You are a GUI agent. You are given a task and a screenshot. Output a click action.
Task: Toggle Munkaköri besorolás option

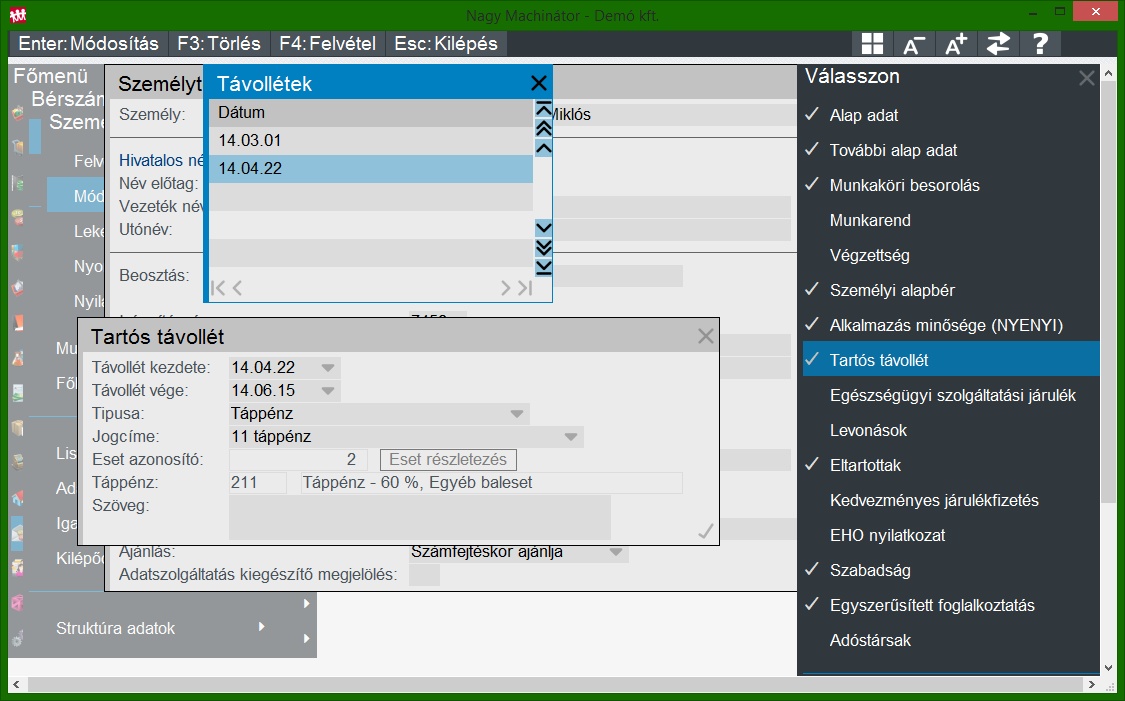(951, 185)
